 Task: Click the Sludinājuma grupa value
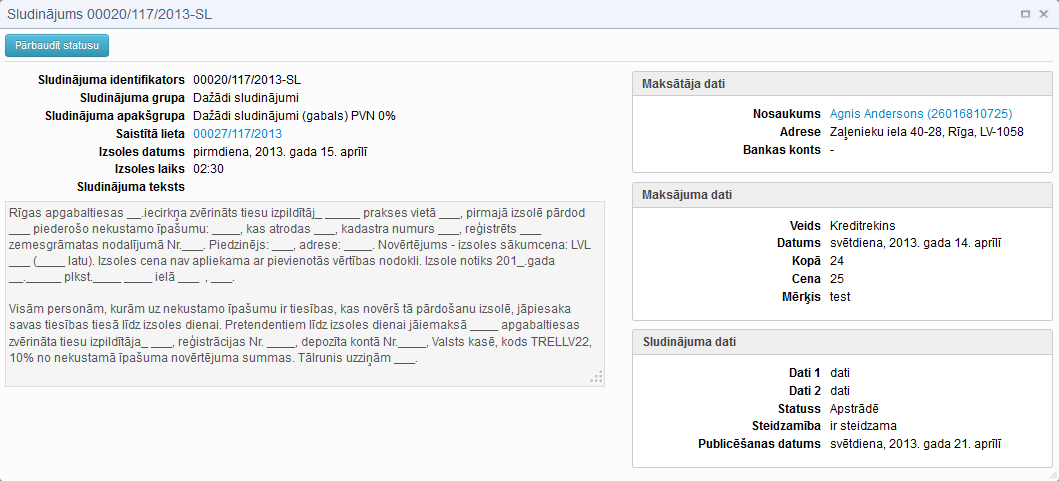(246, 98)
